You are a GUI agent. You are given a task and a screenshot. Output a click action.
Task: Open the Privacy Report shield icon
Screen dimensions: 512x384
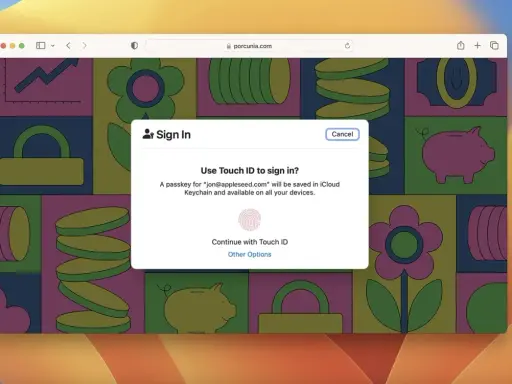point(134,45)
